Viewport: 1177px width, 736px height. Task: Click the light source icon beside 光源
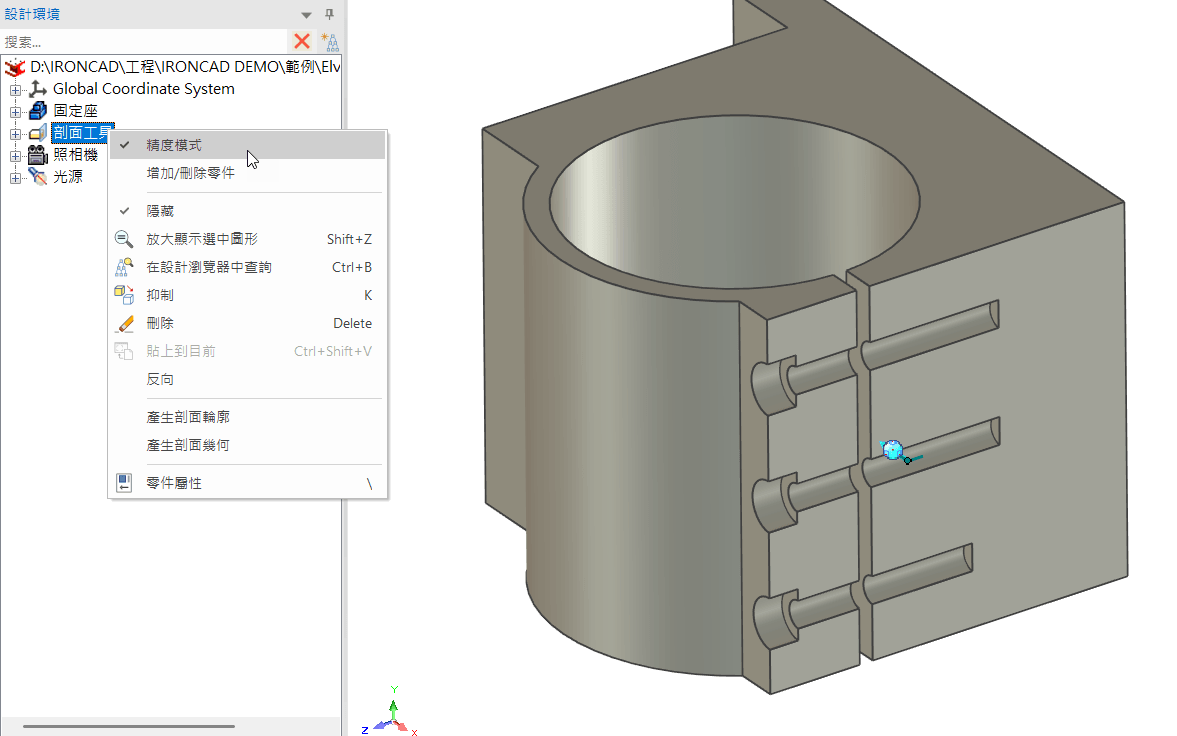click(x=37, y=176)
